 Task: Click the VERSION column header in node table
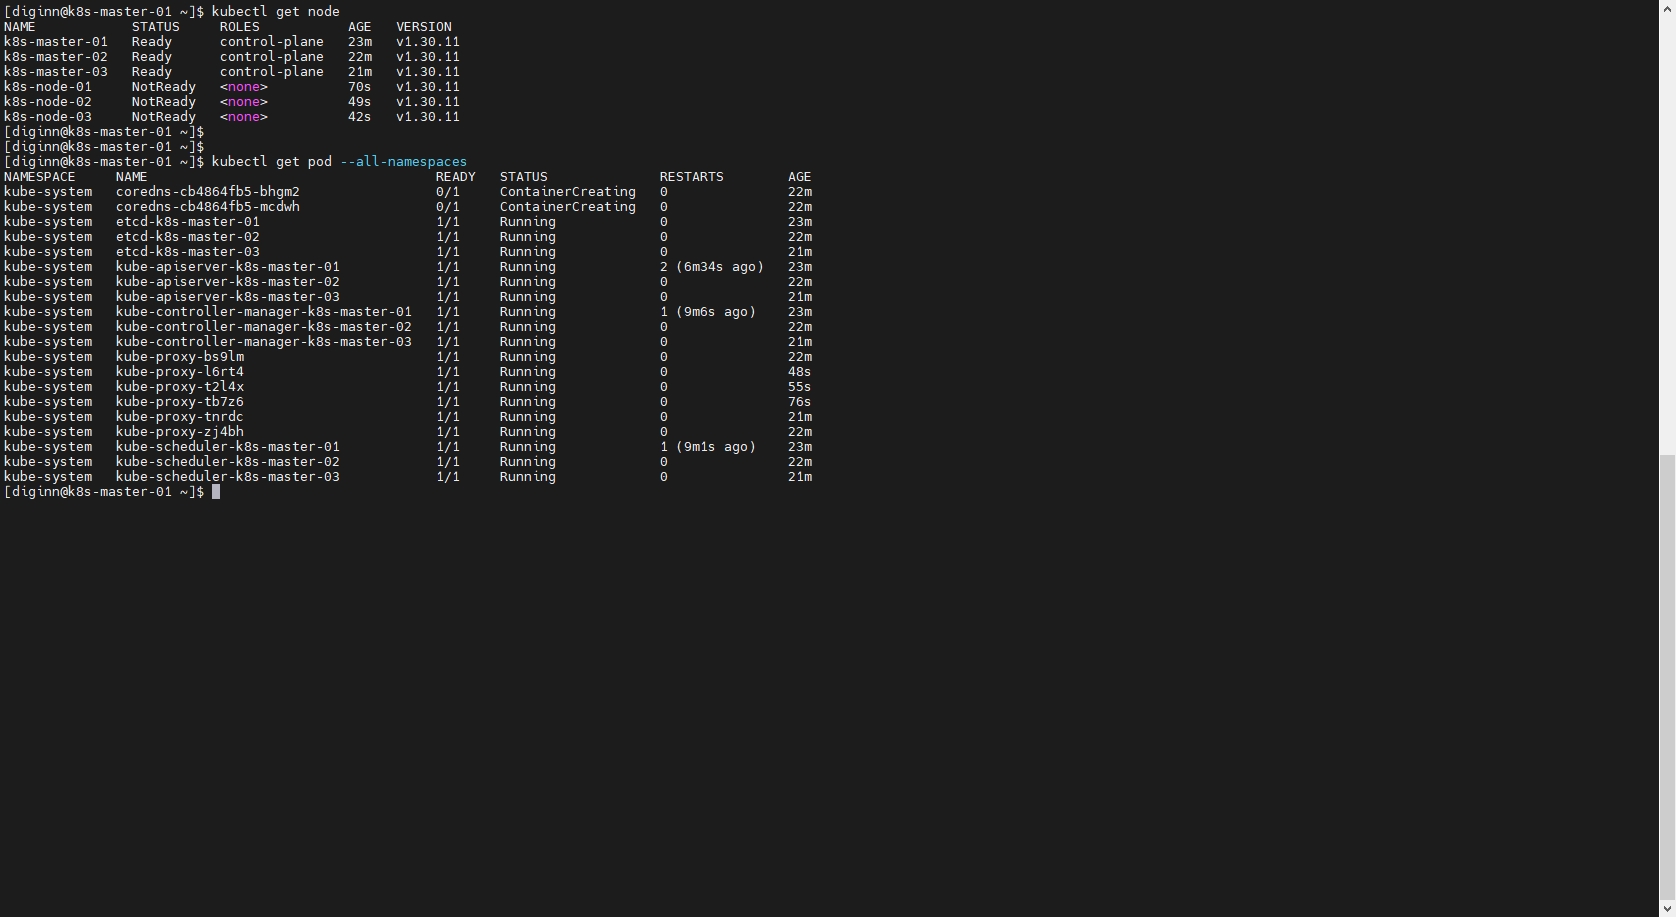(x=423, y=27)
